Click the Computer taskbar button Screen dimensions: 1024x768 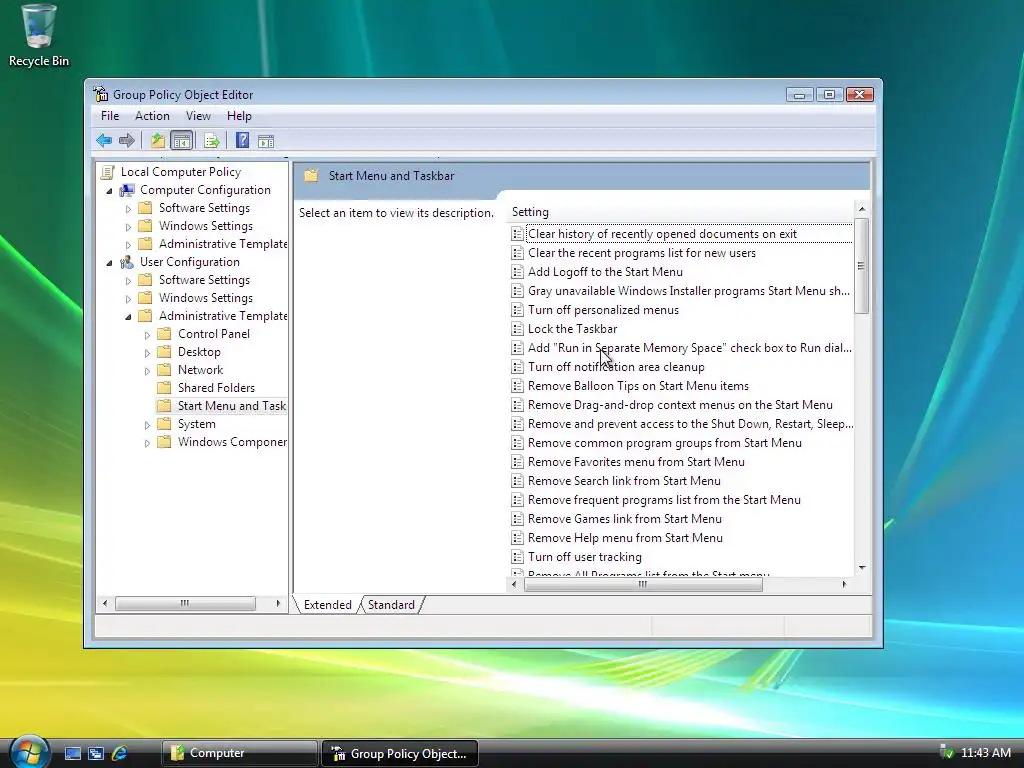tap(240, 753)
